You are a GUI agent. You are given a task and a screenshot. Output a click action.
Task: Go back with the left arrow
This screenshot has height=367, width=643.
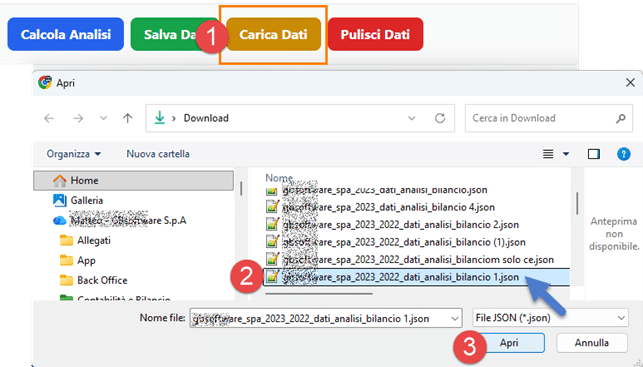[49, 118]
